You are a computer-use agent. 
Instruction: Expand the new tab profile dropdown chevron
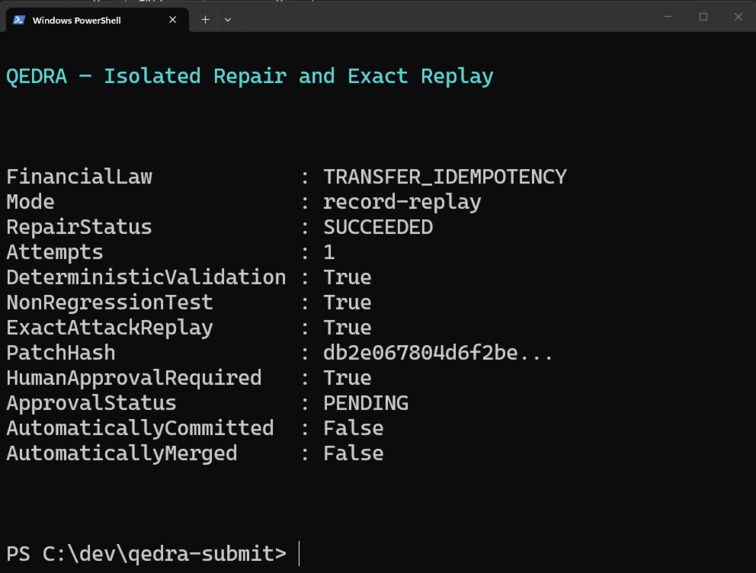pos(228,20)
